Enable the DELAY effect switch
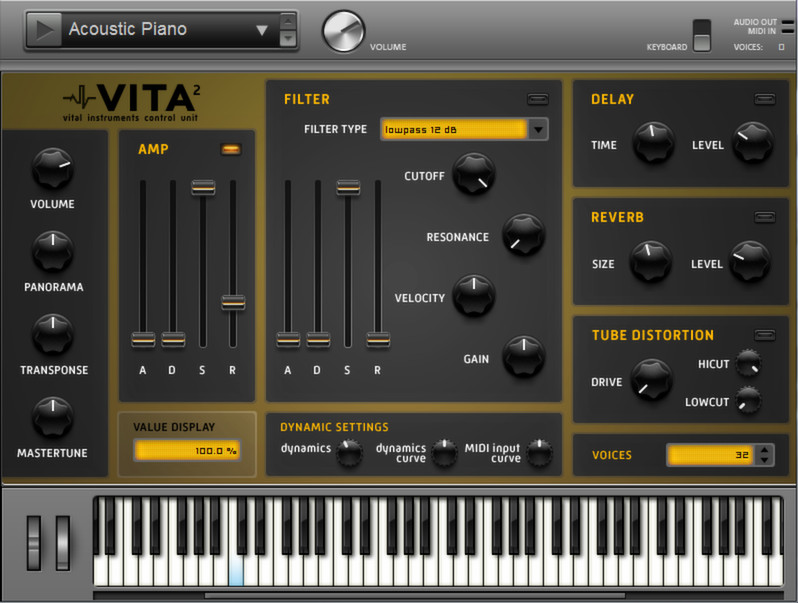798x603 pixels. (764, 99)
